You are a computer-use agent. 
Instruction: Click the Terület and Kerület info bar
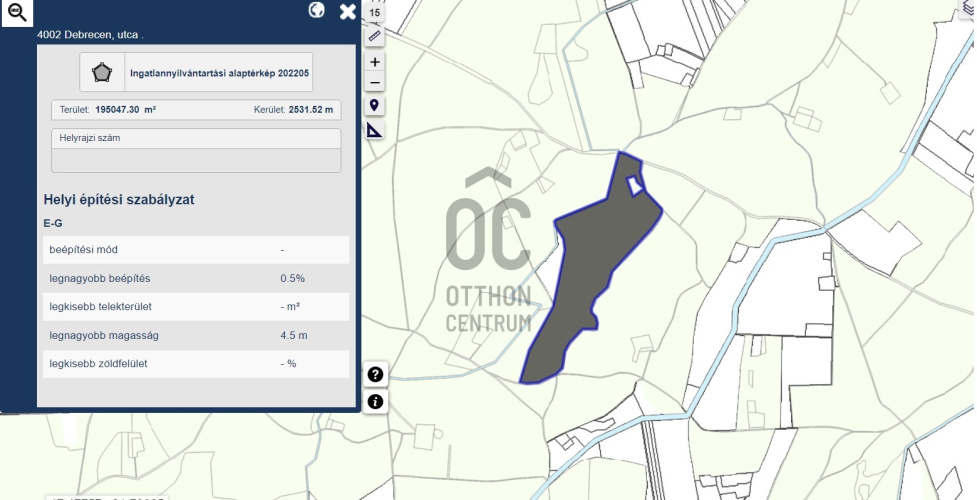196,109
